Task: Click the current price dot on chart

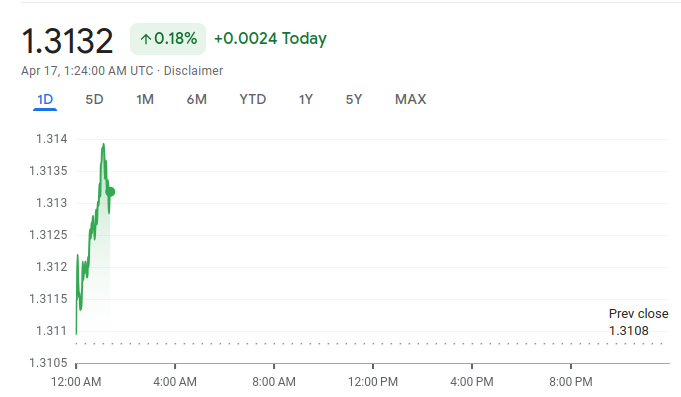Action: pos(110,192)
